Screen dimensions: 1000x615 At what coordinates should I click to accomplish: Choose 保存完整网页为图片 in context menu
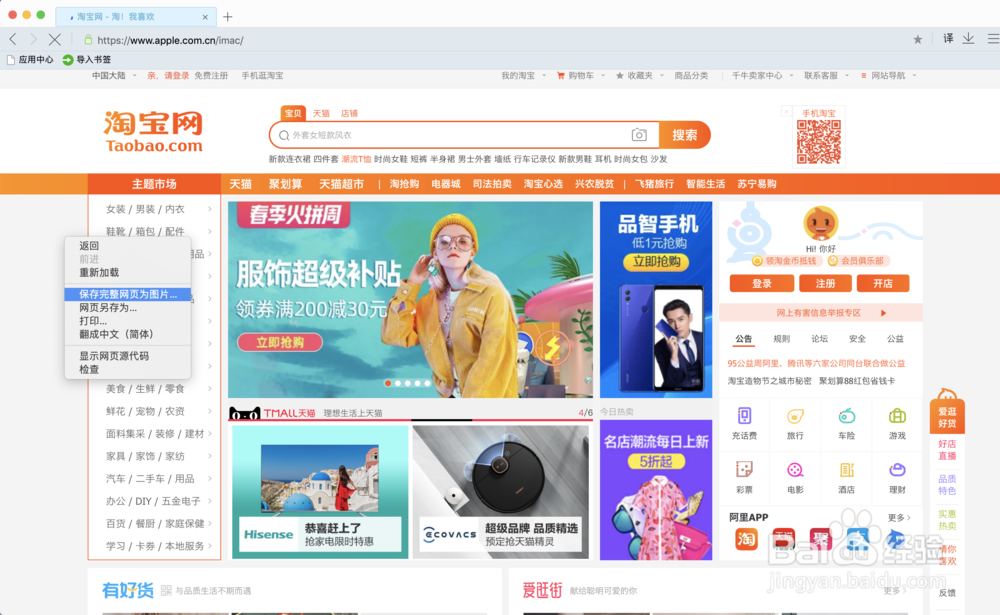[x=128, y=294]
